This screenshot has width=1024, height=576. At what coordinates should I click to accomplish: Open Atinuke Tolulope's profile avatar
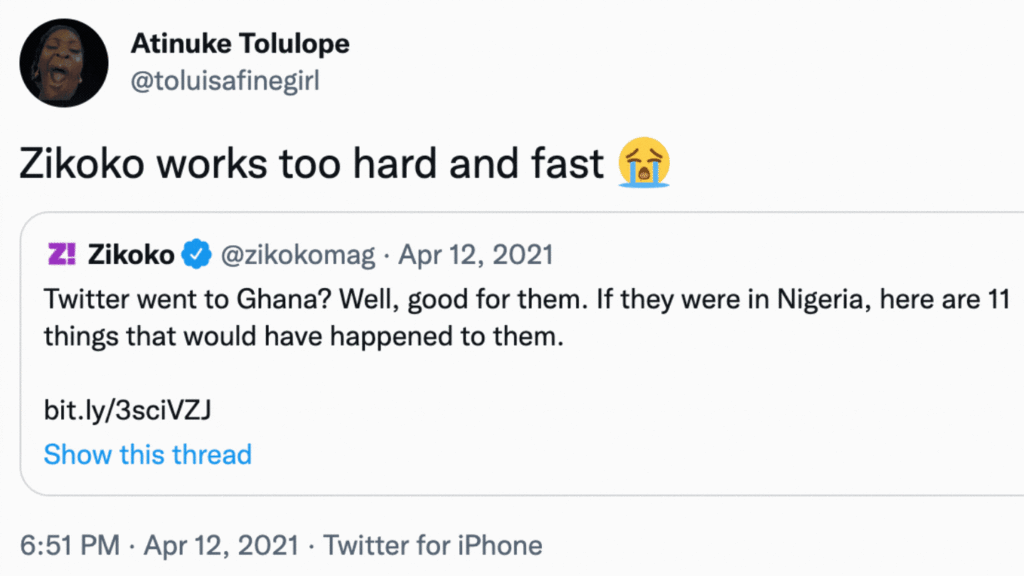tap(63, 62)
